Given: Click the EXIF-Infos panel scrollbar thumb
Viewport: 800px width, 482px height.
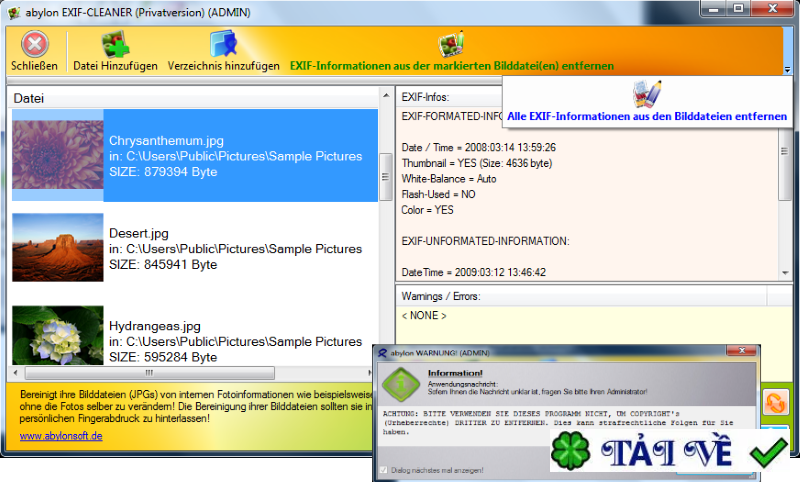Looking at the screenshot, I should pyautogui.click(x=785, y=163).
